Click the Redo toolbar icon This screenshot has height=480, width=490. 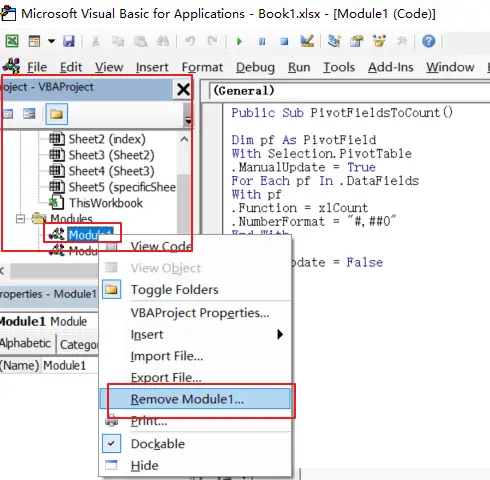(212, 41)
